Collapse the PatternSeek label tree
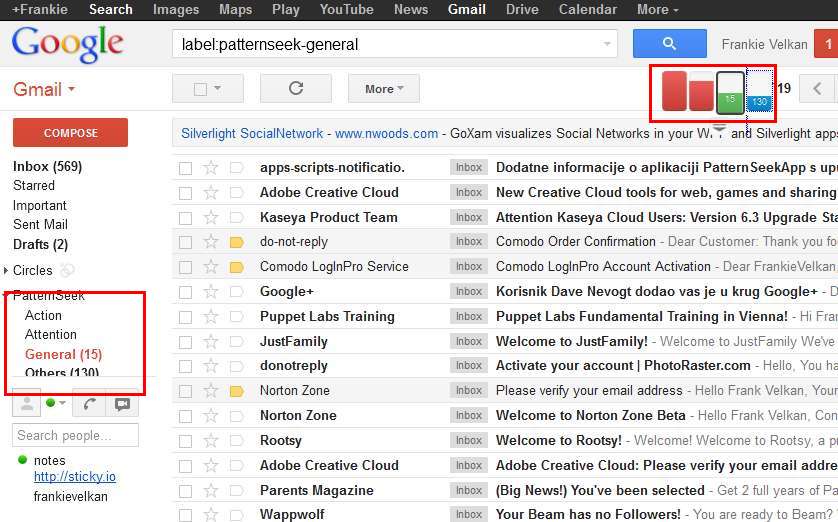Viewport: 838px width, 522px height. click(x=6, y=295)
